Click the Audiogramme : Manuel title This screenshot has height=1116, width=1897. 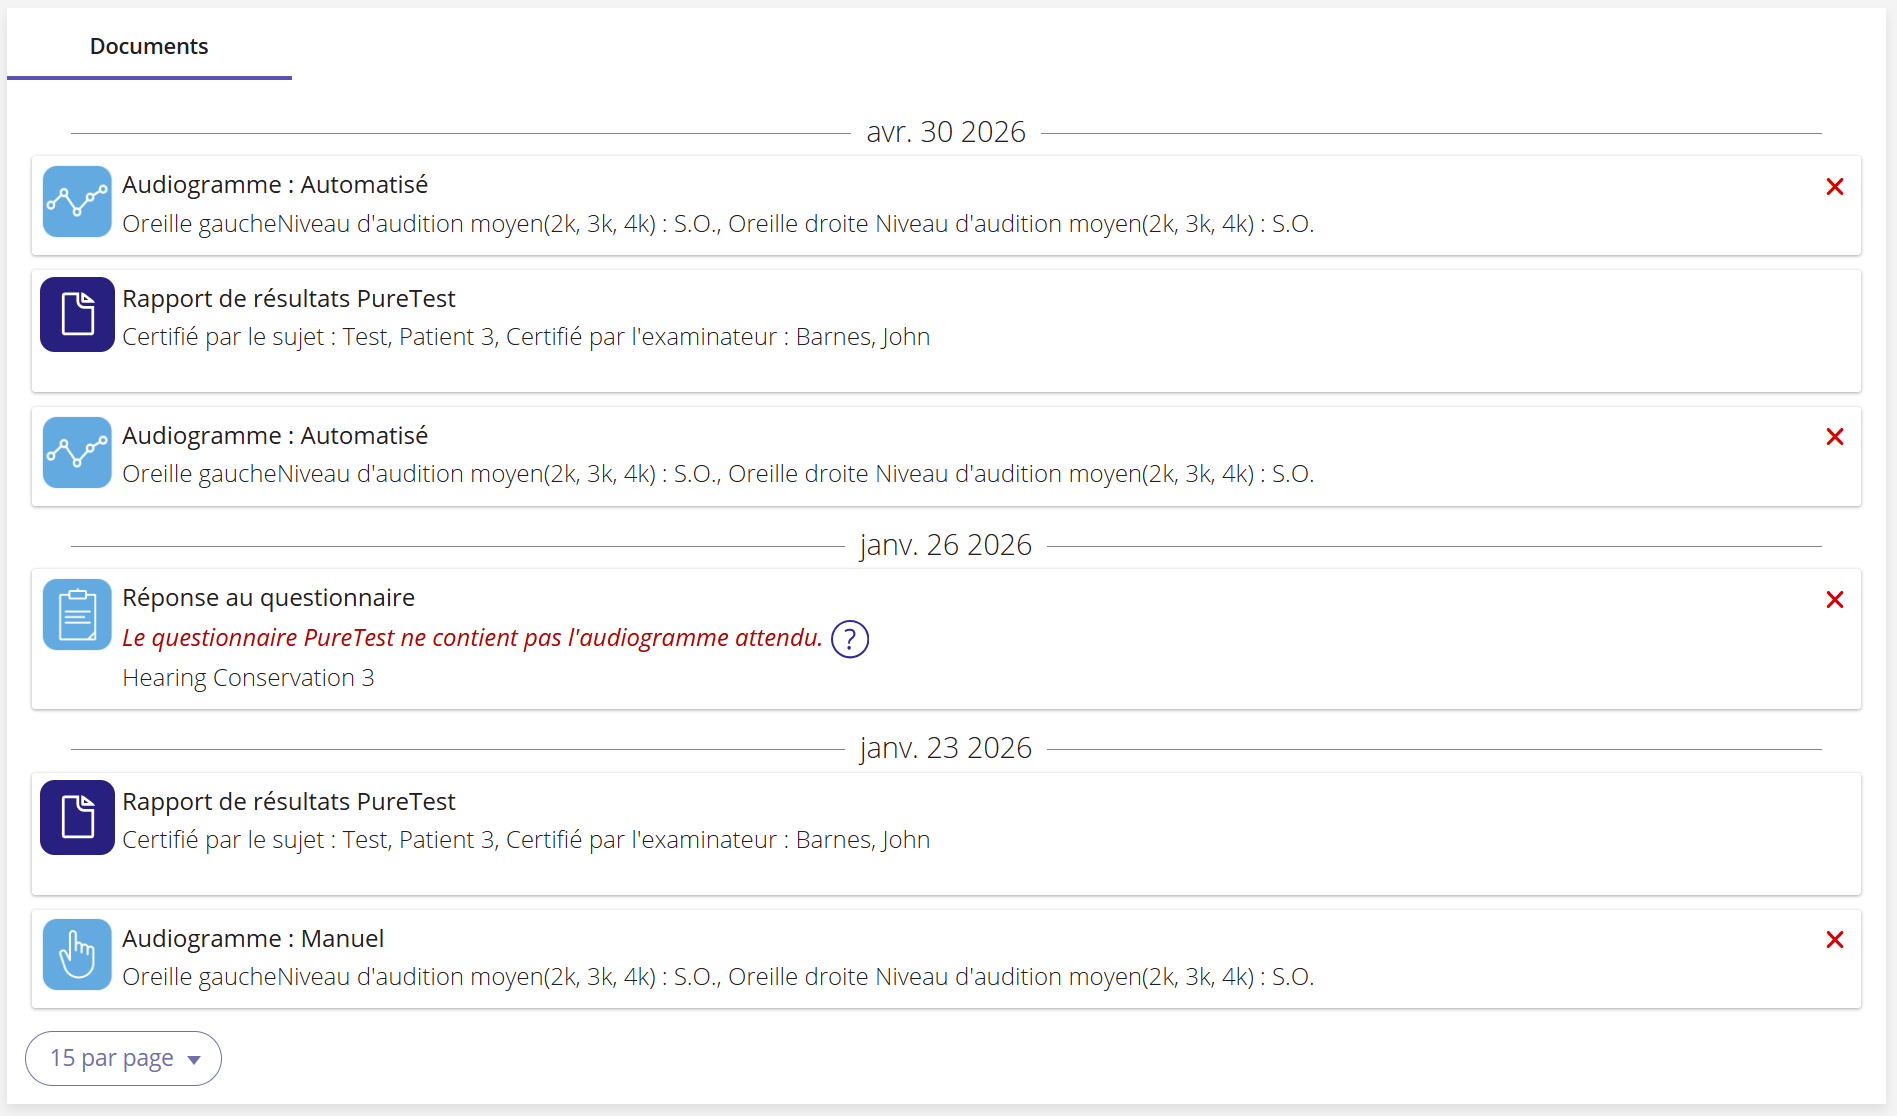253,939
